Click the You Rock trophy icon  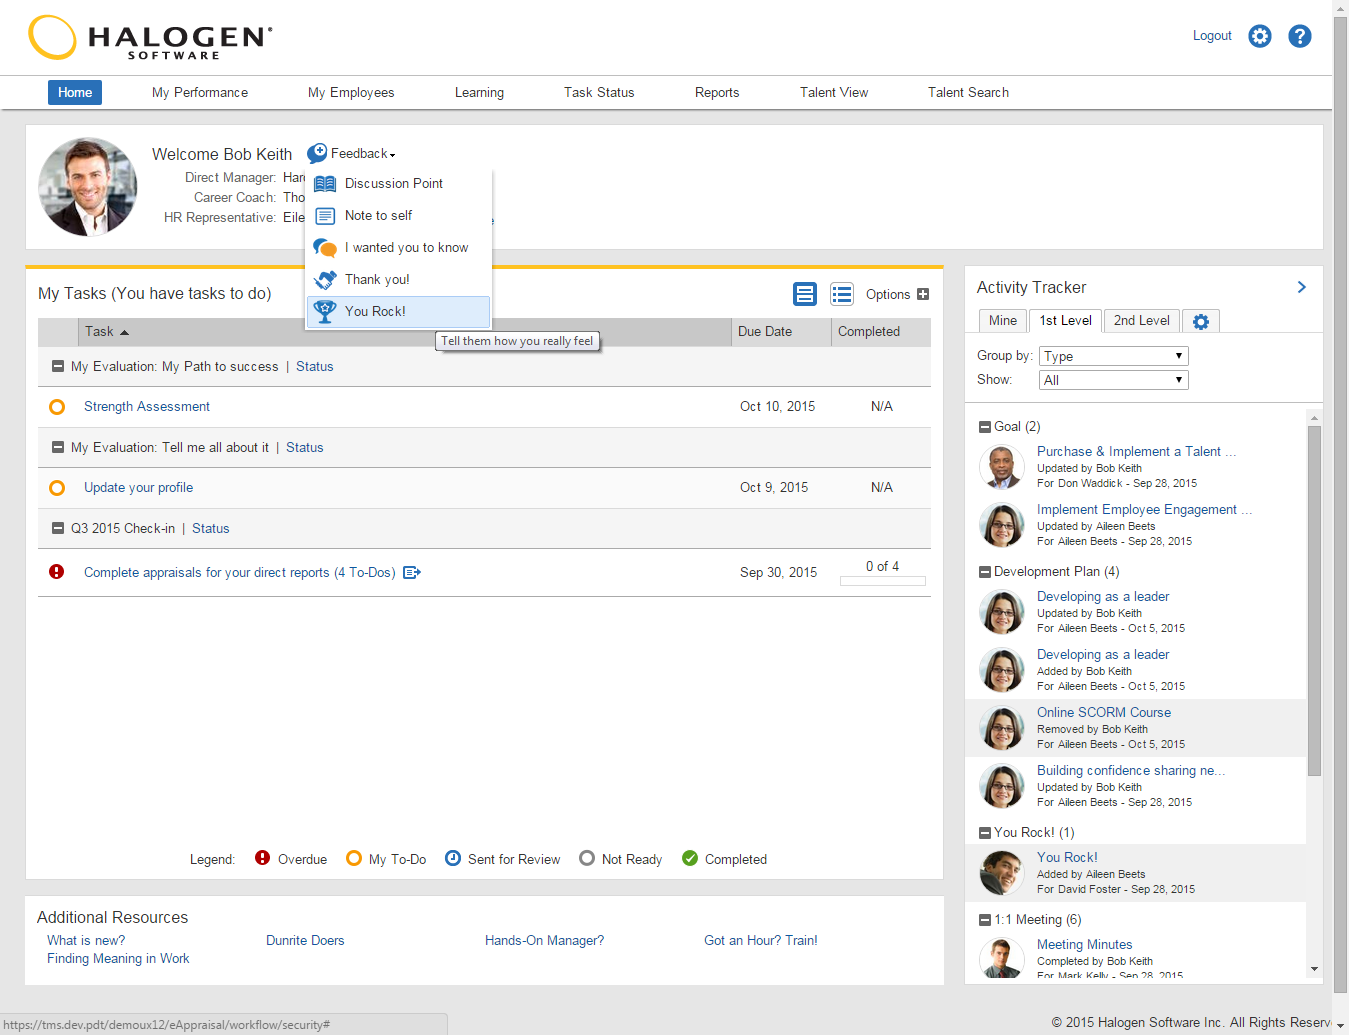[x=325, y=312]
